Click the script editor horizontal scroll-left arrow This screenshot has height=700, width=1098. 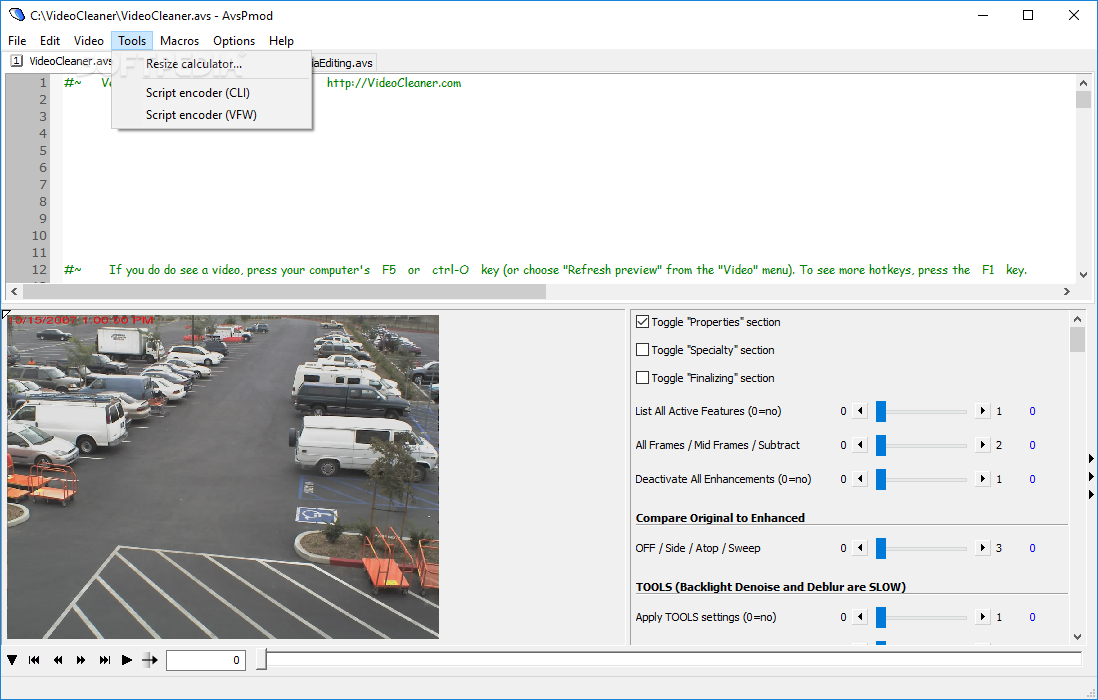point(14,291)
